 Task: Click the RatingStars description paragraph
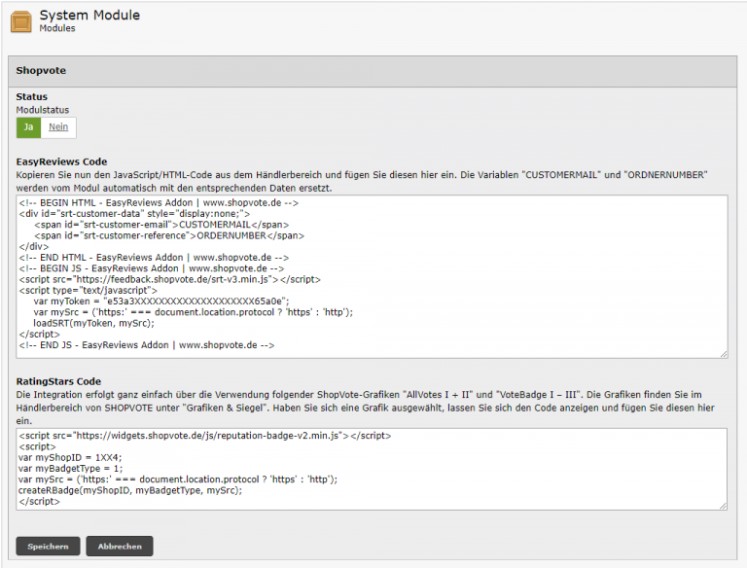point(365,408)
